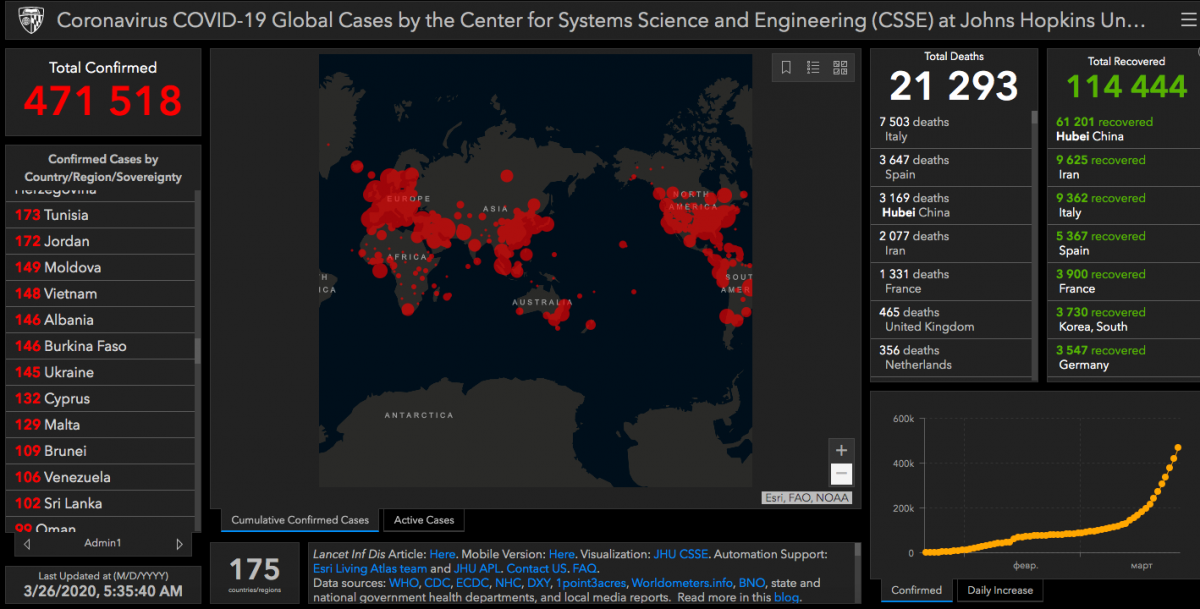
Task: Click the 356 deaths Netherlands row
Action: click(951, 357)
